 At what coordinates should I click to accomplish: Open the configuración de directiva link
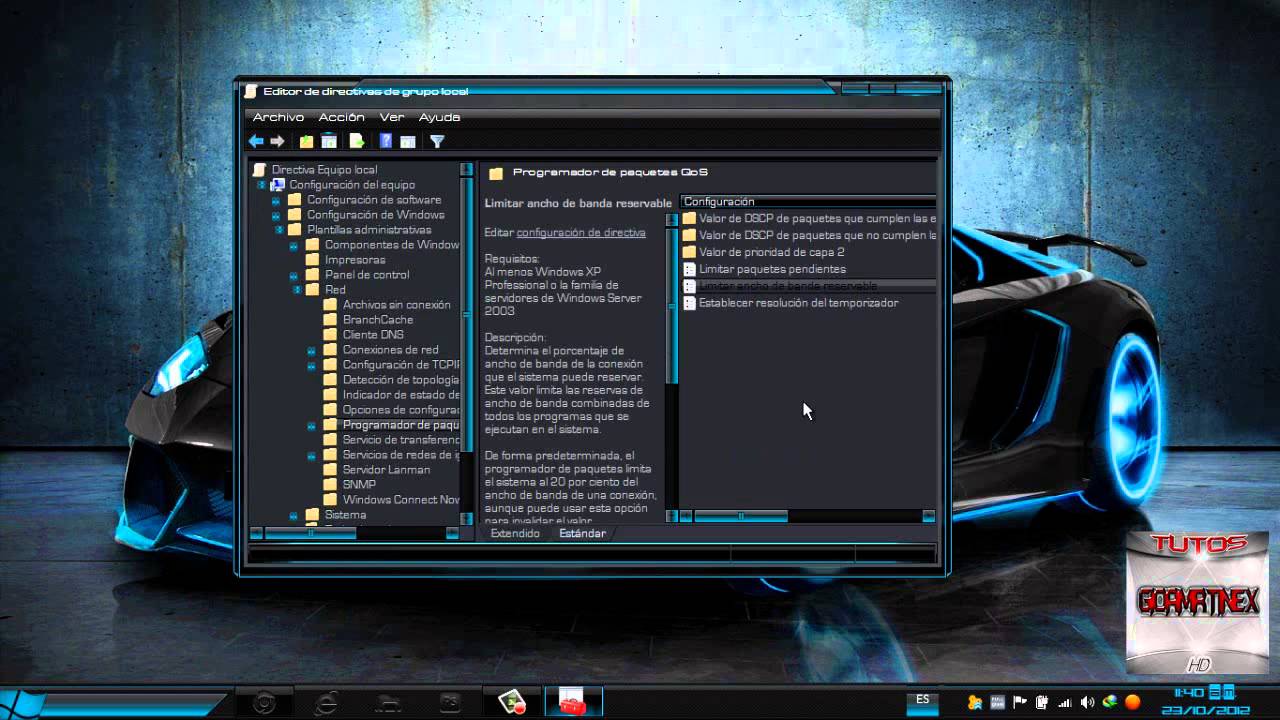pyautogui.click(x=581, y=233)
